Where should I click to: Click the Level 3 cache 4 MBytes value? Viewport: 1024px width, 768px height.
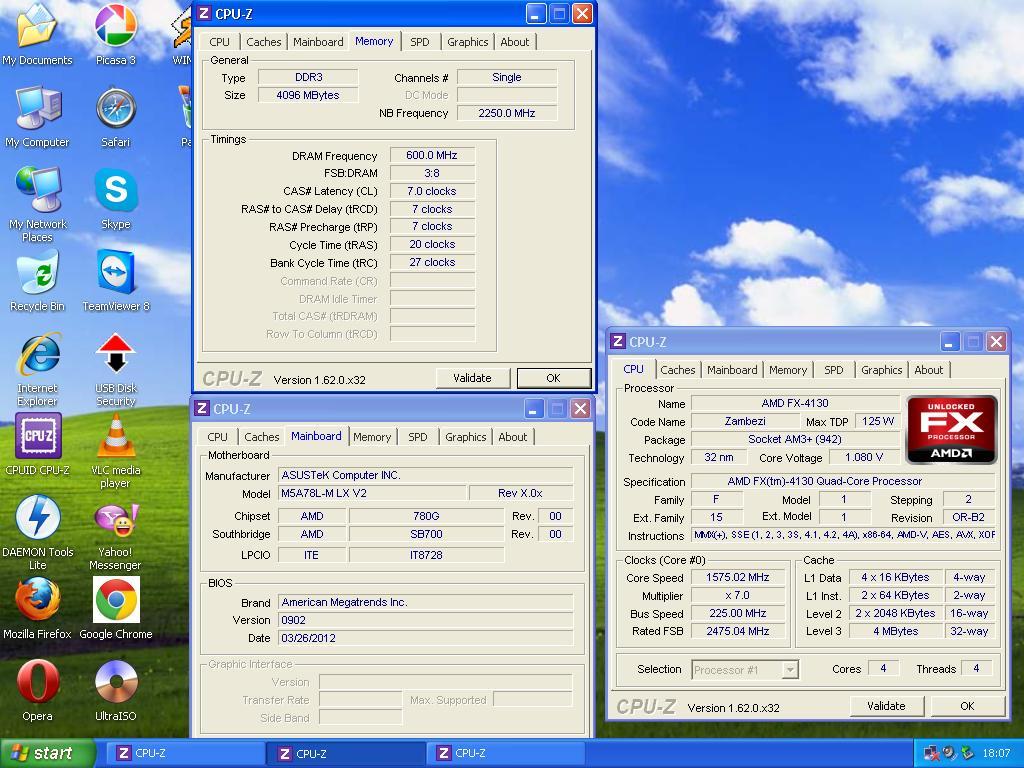coord(896,632)
